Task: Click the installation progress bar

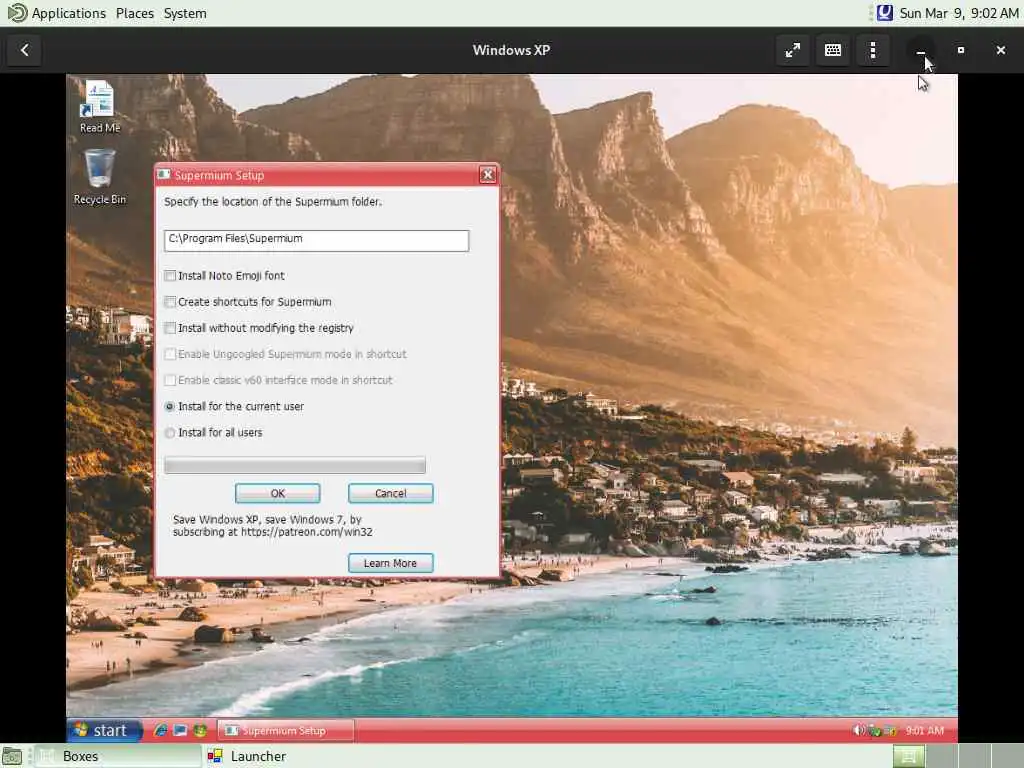Action: [295, 465]
